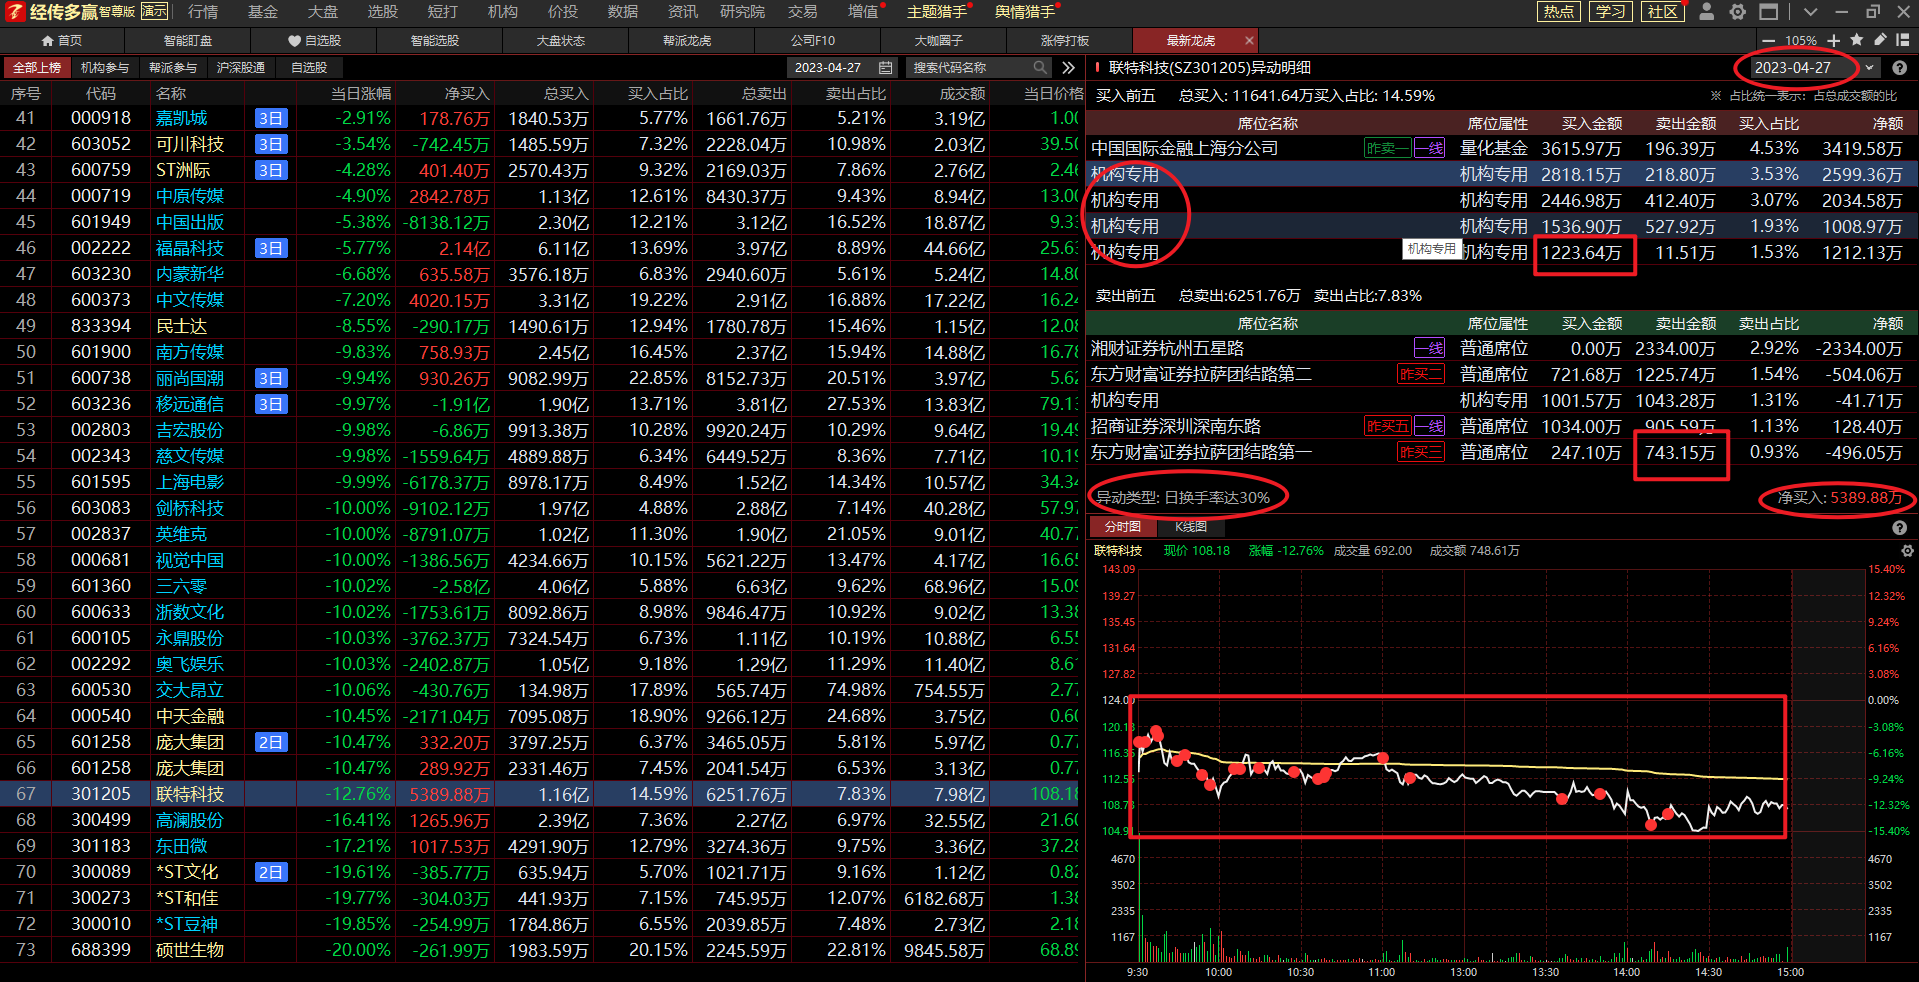Switch to the 智能盯盘 tab

click(188, 41)
